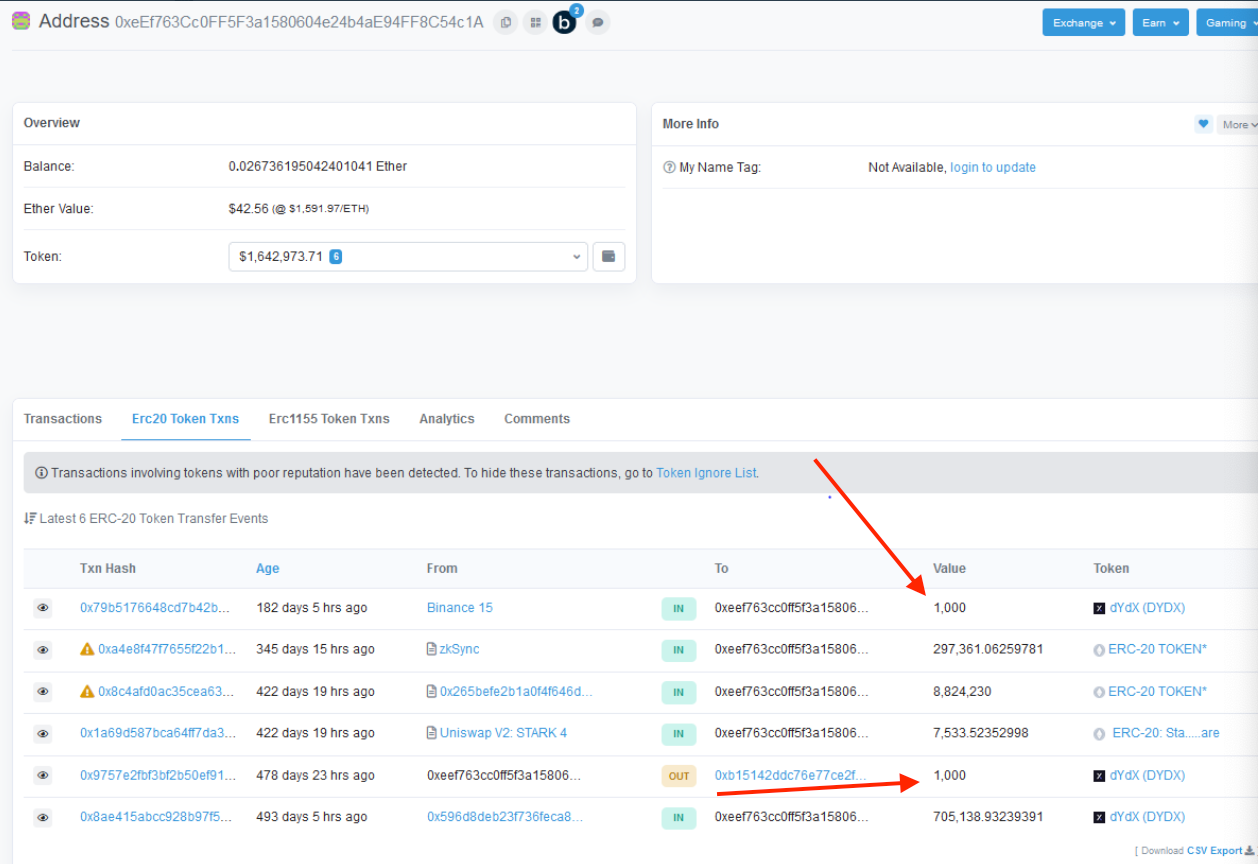Viewport: 1258px width, 864px height.
Task: Select the balance 0.026736195042401041 Ether
Action: [x=318, y=166]
